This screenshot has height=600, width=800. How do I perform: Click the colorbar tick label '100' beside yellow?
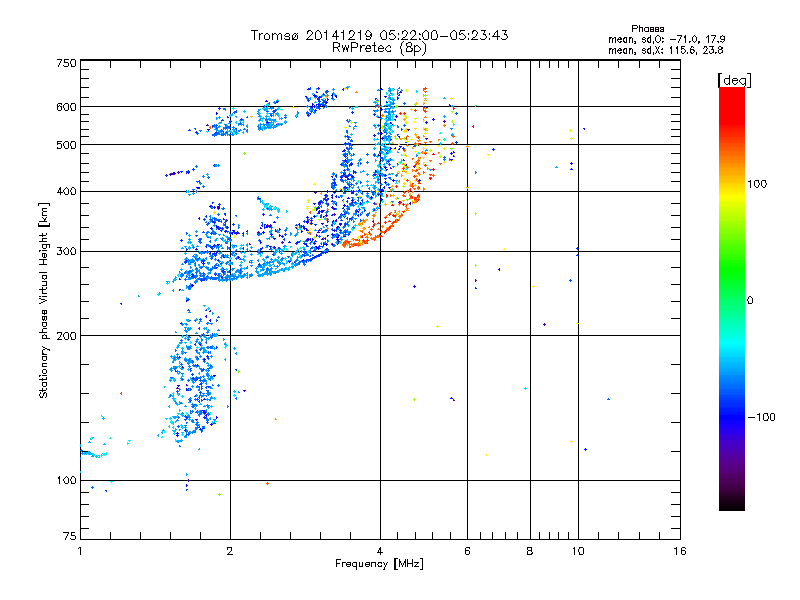(757, 184)
